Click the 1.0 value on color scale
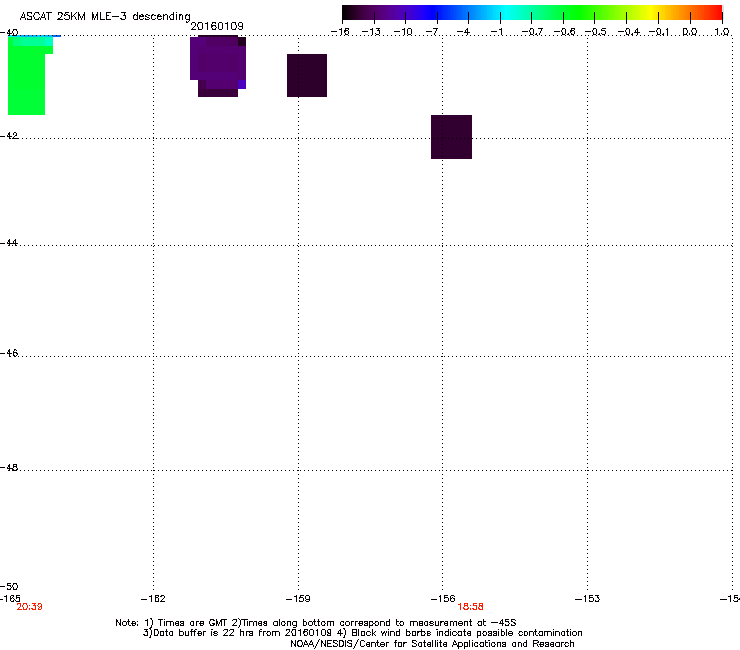This screenshot has height=650, width=740. [722, 32]
